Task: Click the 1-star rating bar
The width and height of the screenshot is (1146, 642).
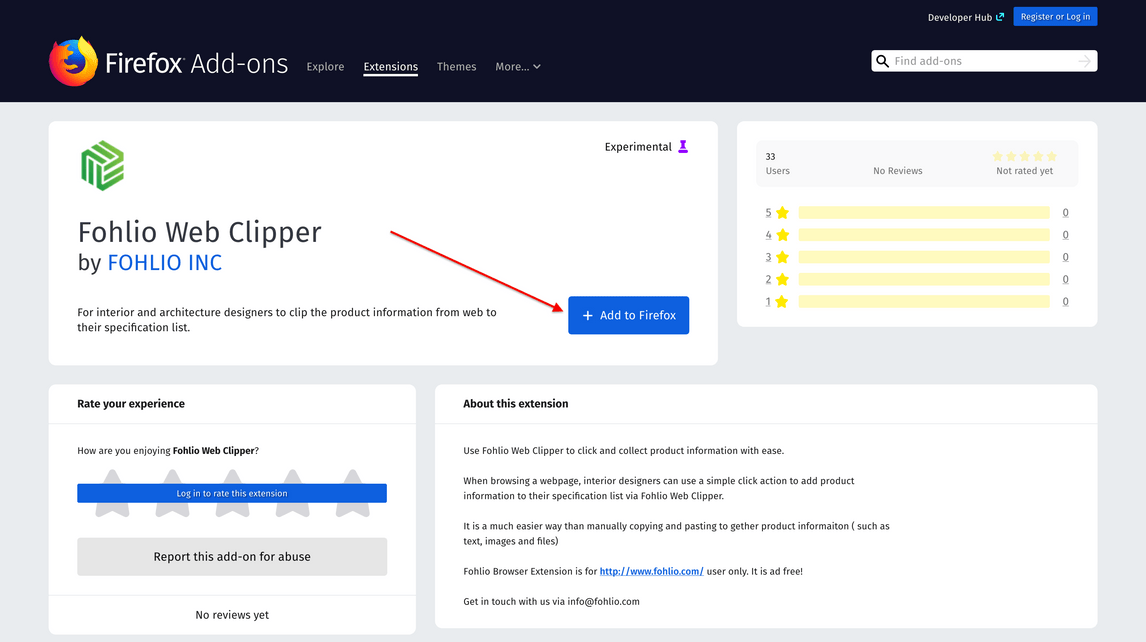Action: tap(924, 301)
